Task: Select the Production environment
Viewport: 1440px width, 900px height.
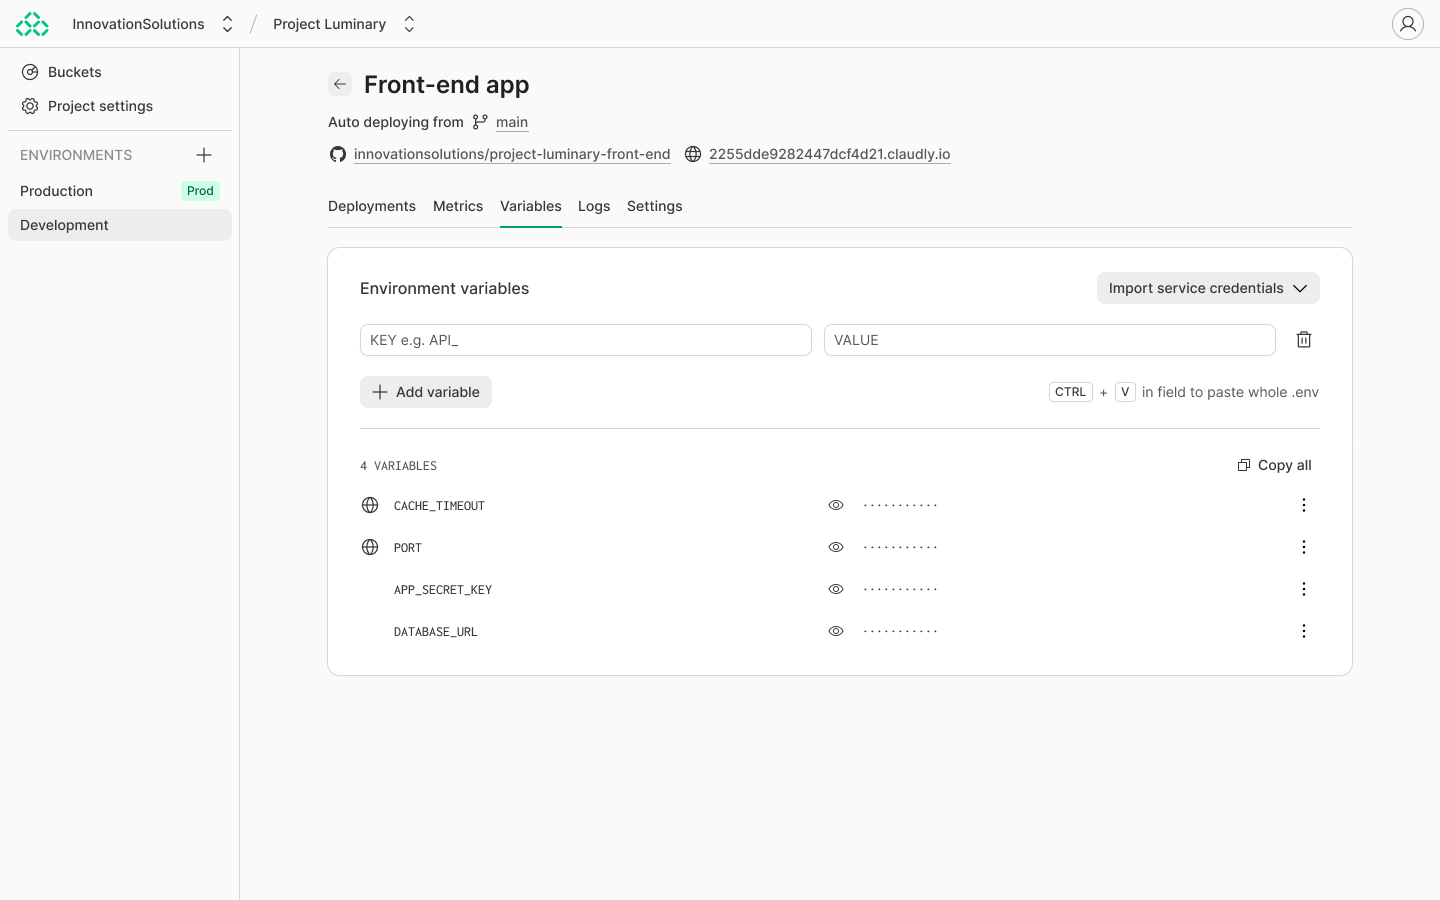Action: 120,191
